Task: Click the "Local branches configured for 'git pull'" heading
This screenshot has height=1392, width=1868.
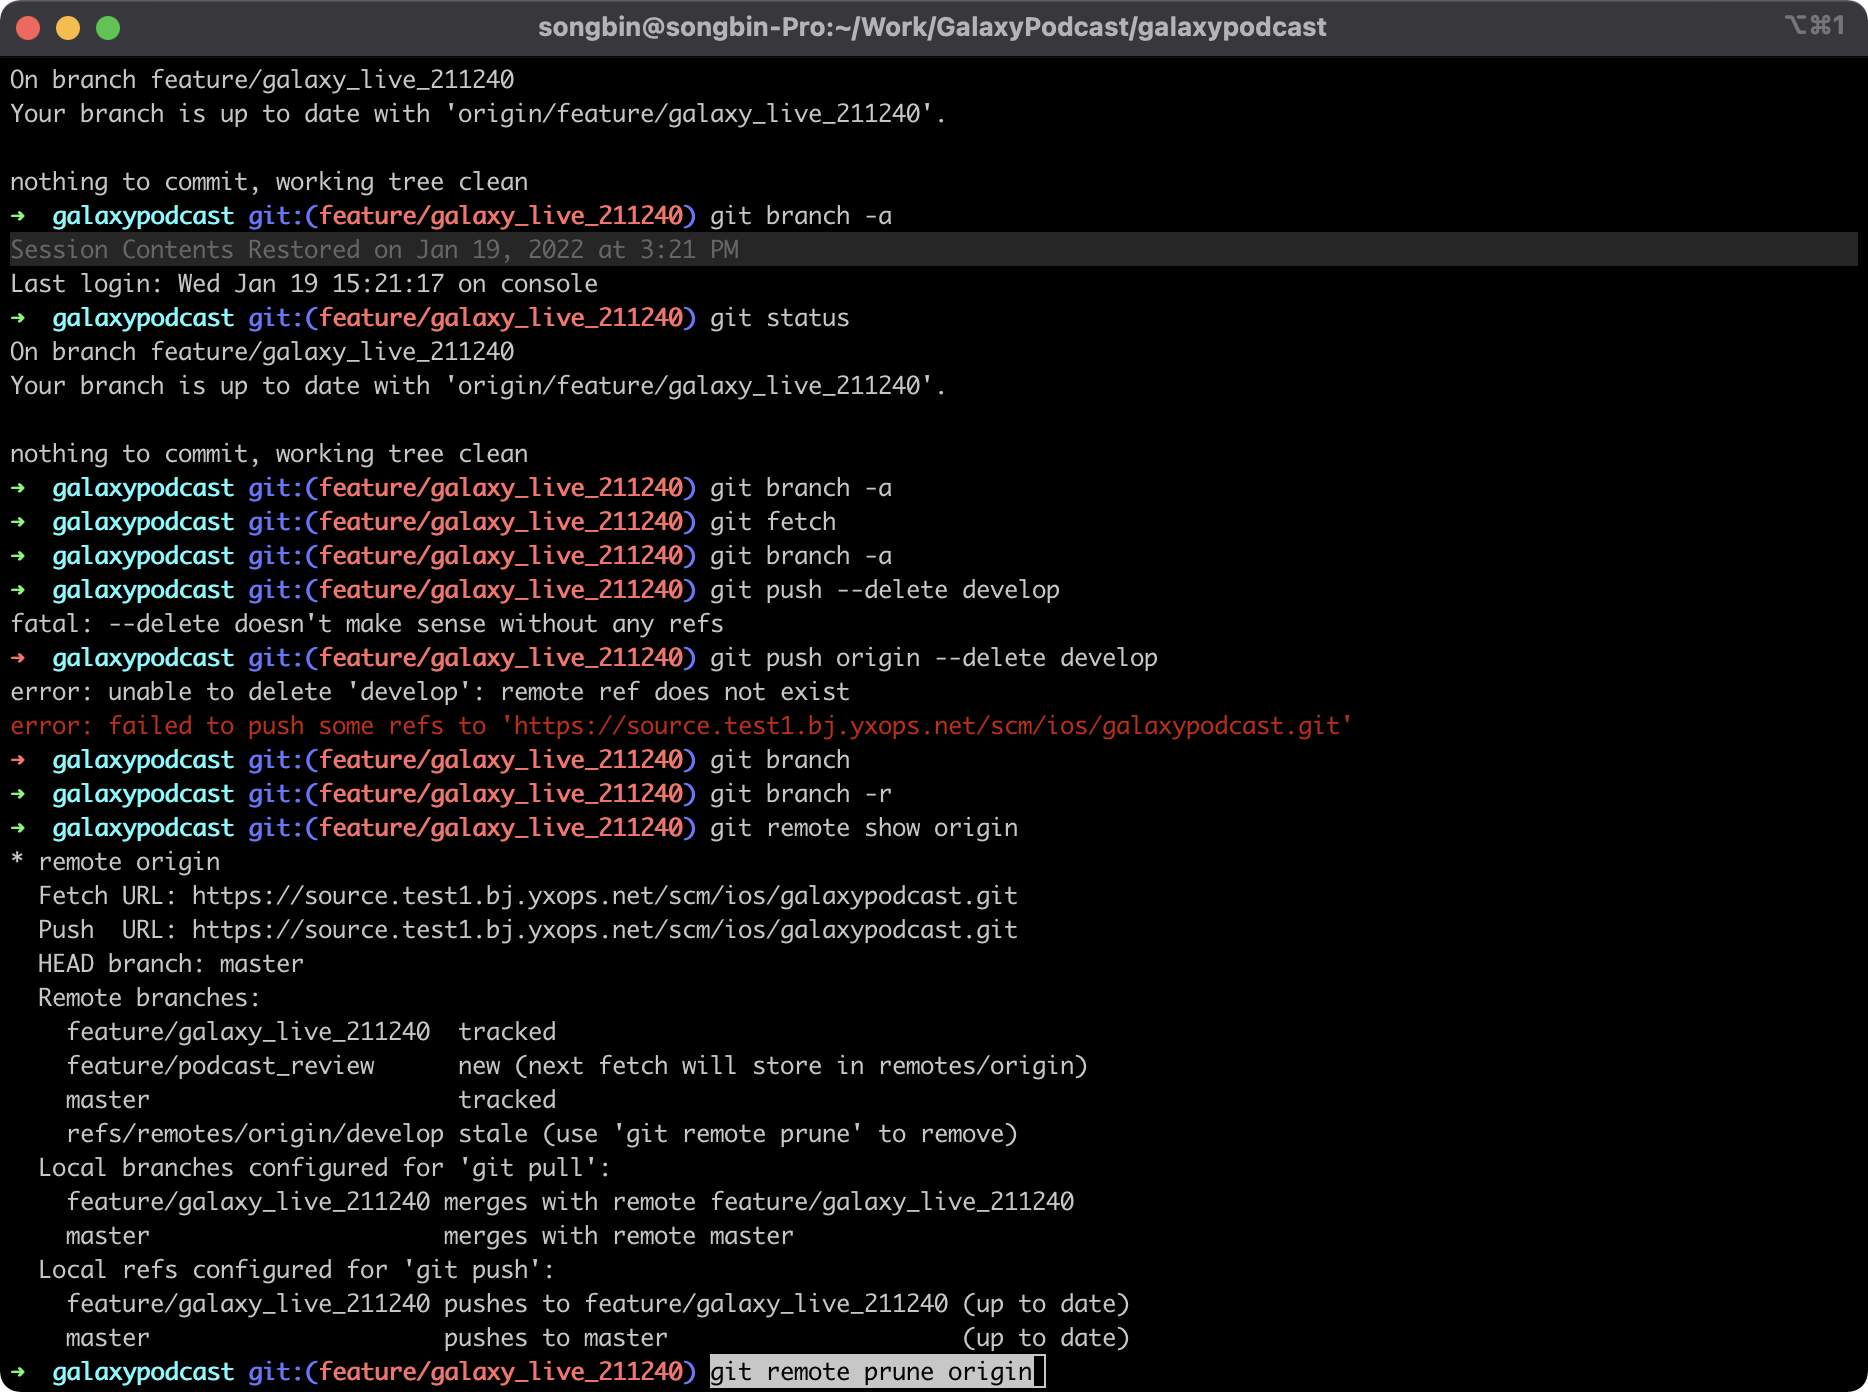Action: pos(325,1168)
